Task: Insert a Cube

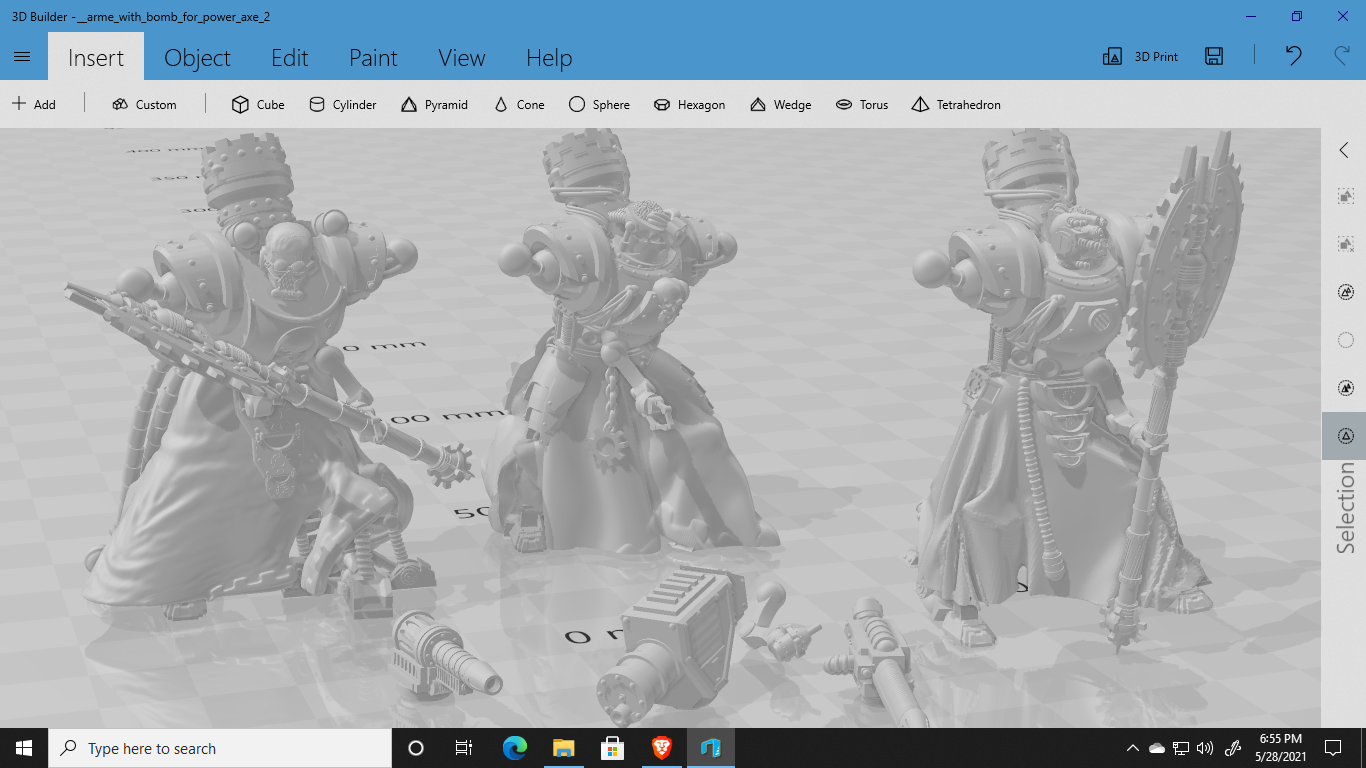Action: [x=258, y=104]
